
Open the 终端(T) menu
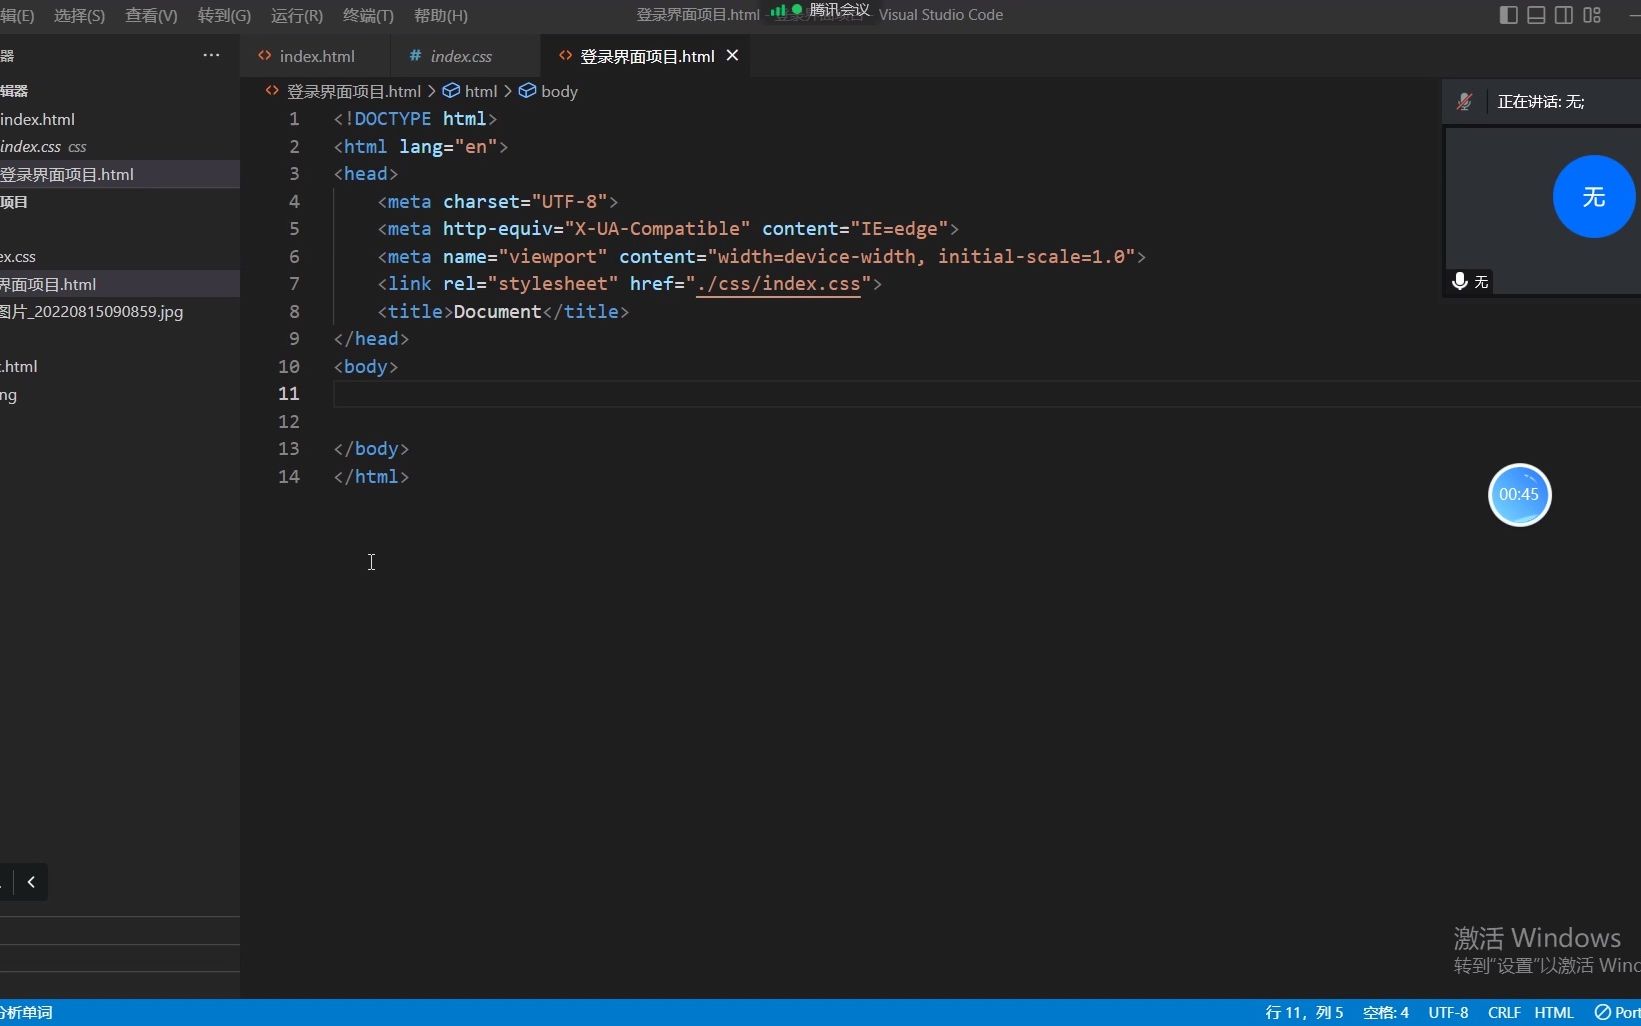(368, 15)
